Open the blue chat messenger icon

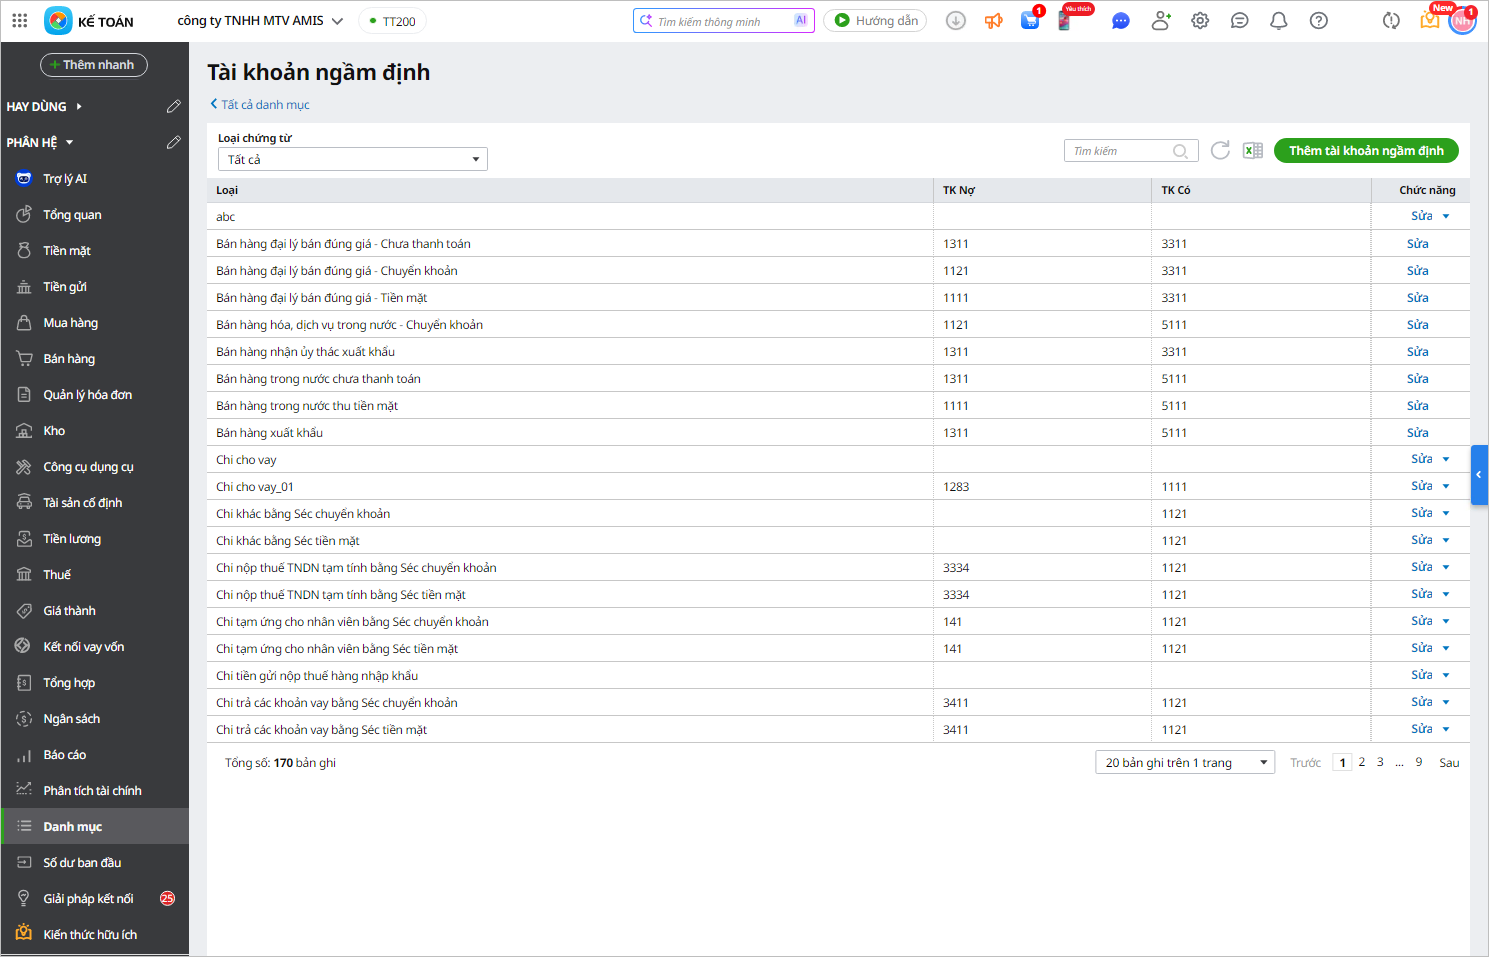(1121, 21)
